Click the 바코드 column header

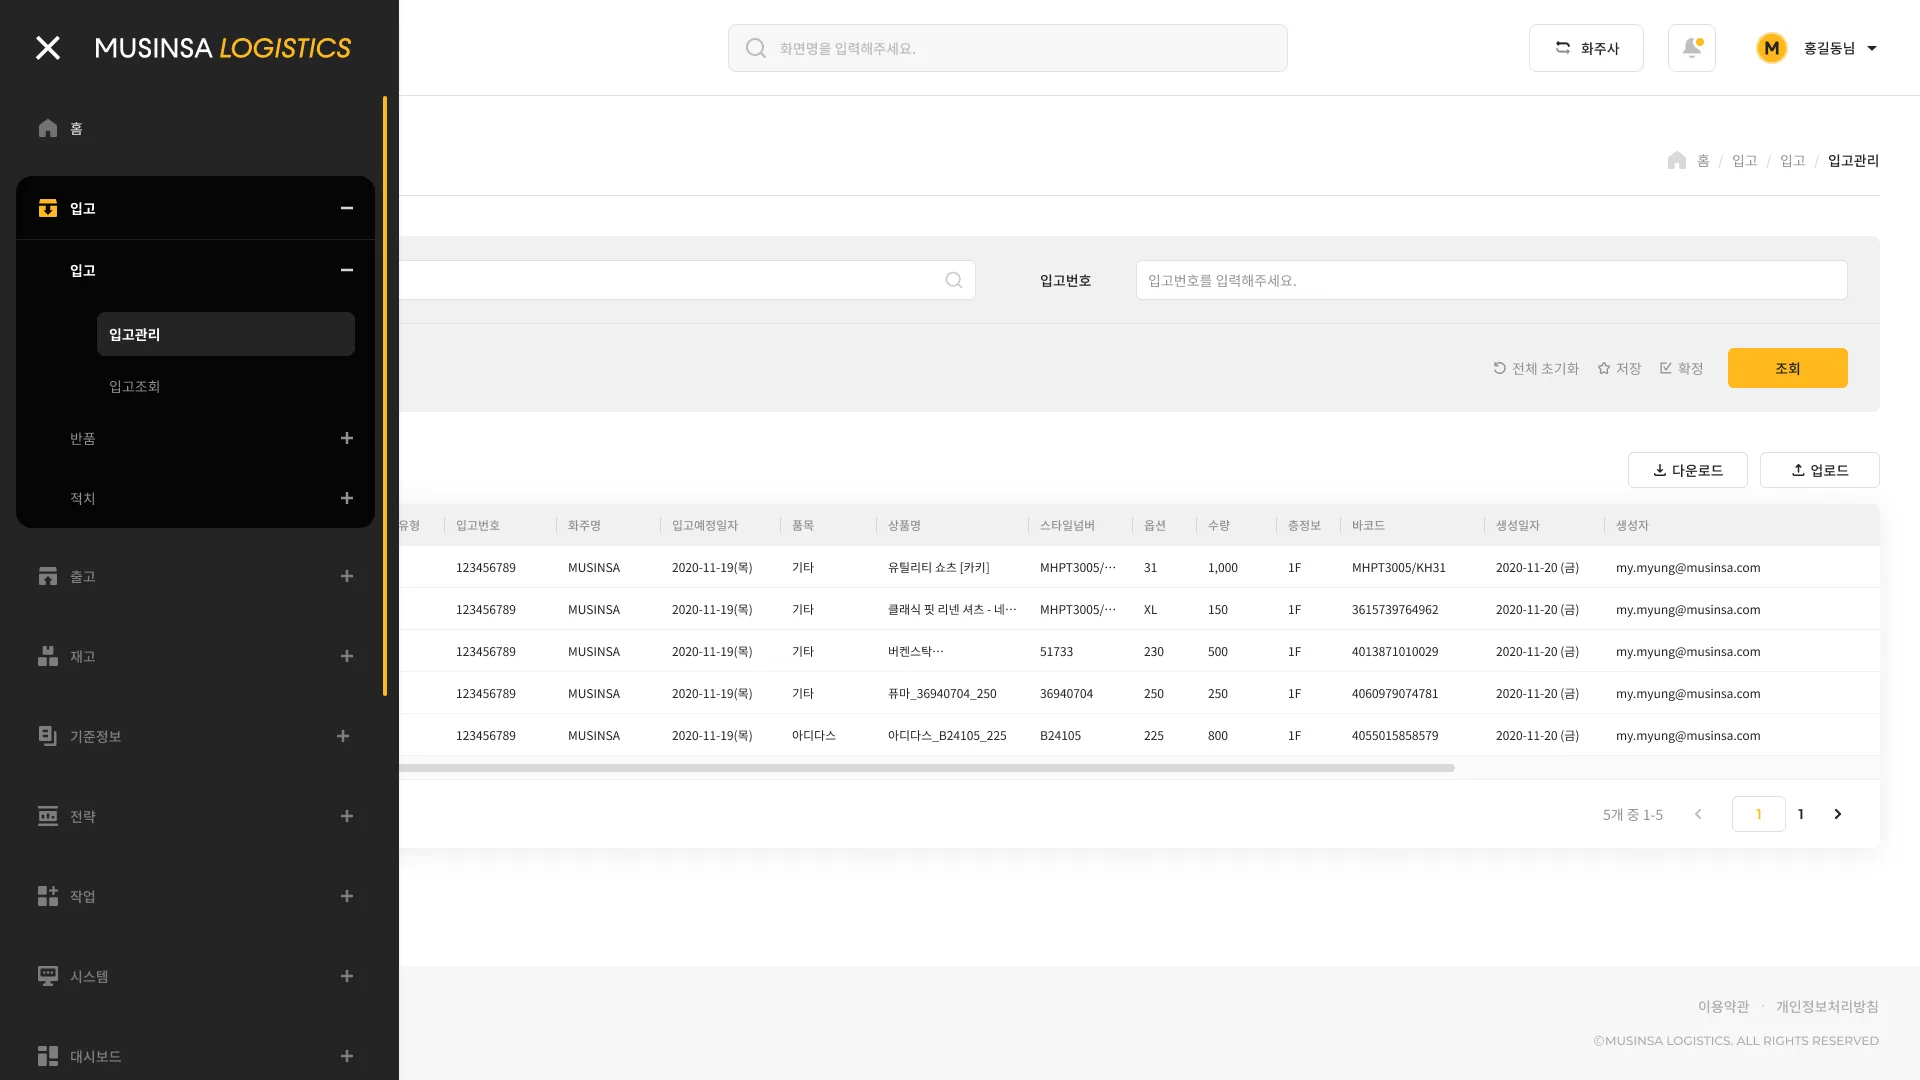1368,525
